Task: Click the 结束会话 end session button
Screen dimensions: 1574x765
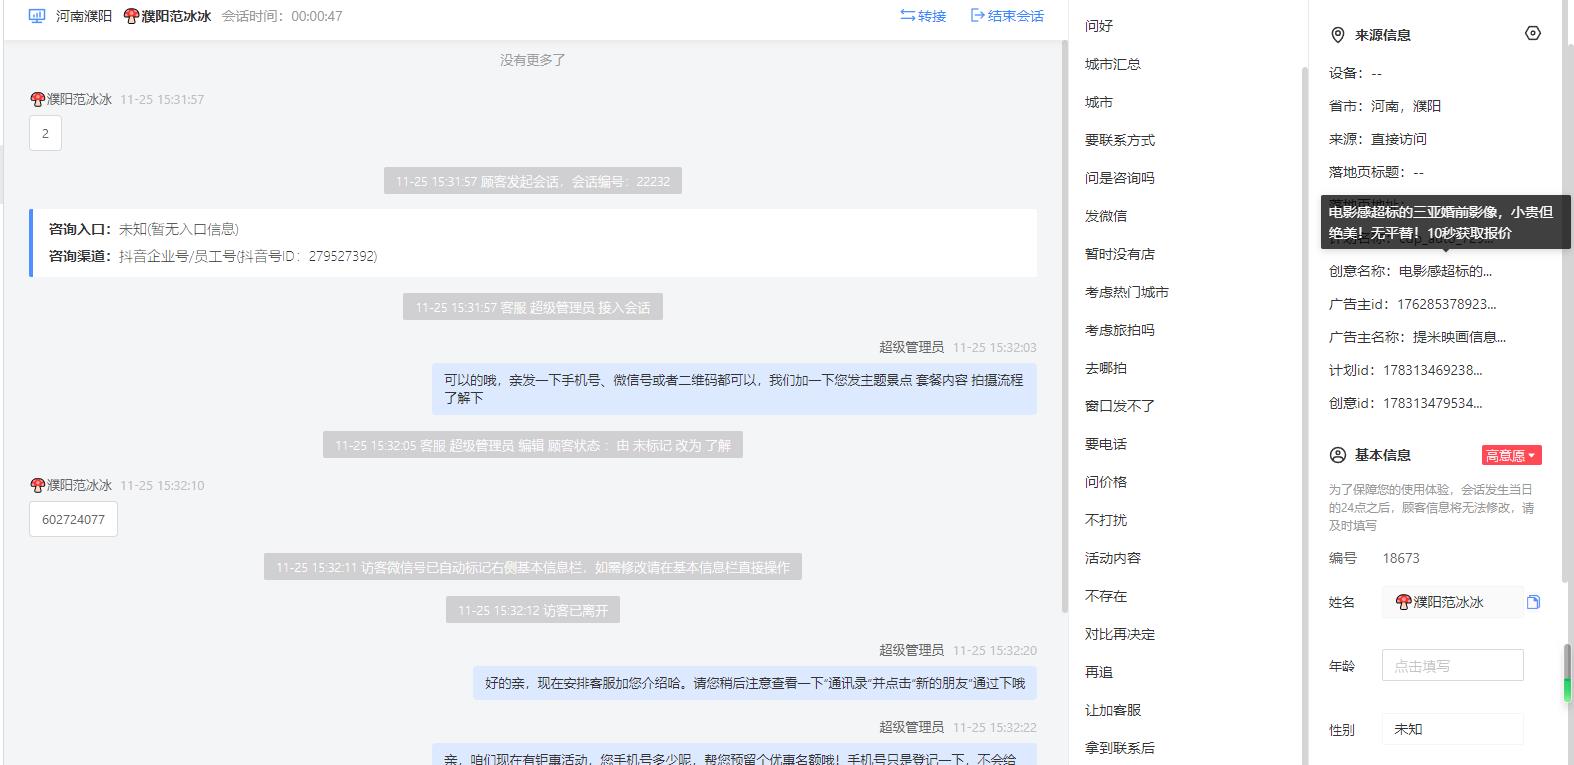Action: [x=1007, y=16]
